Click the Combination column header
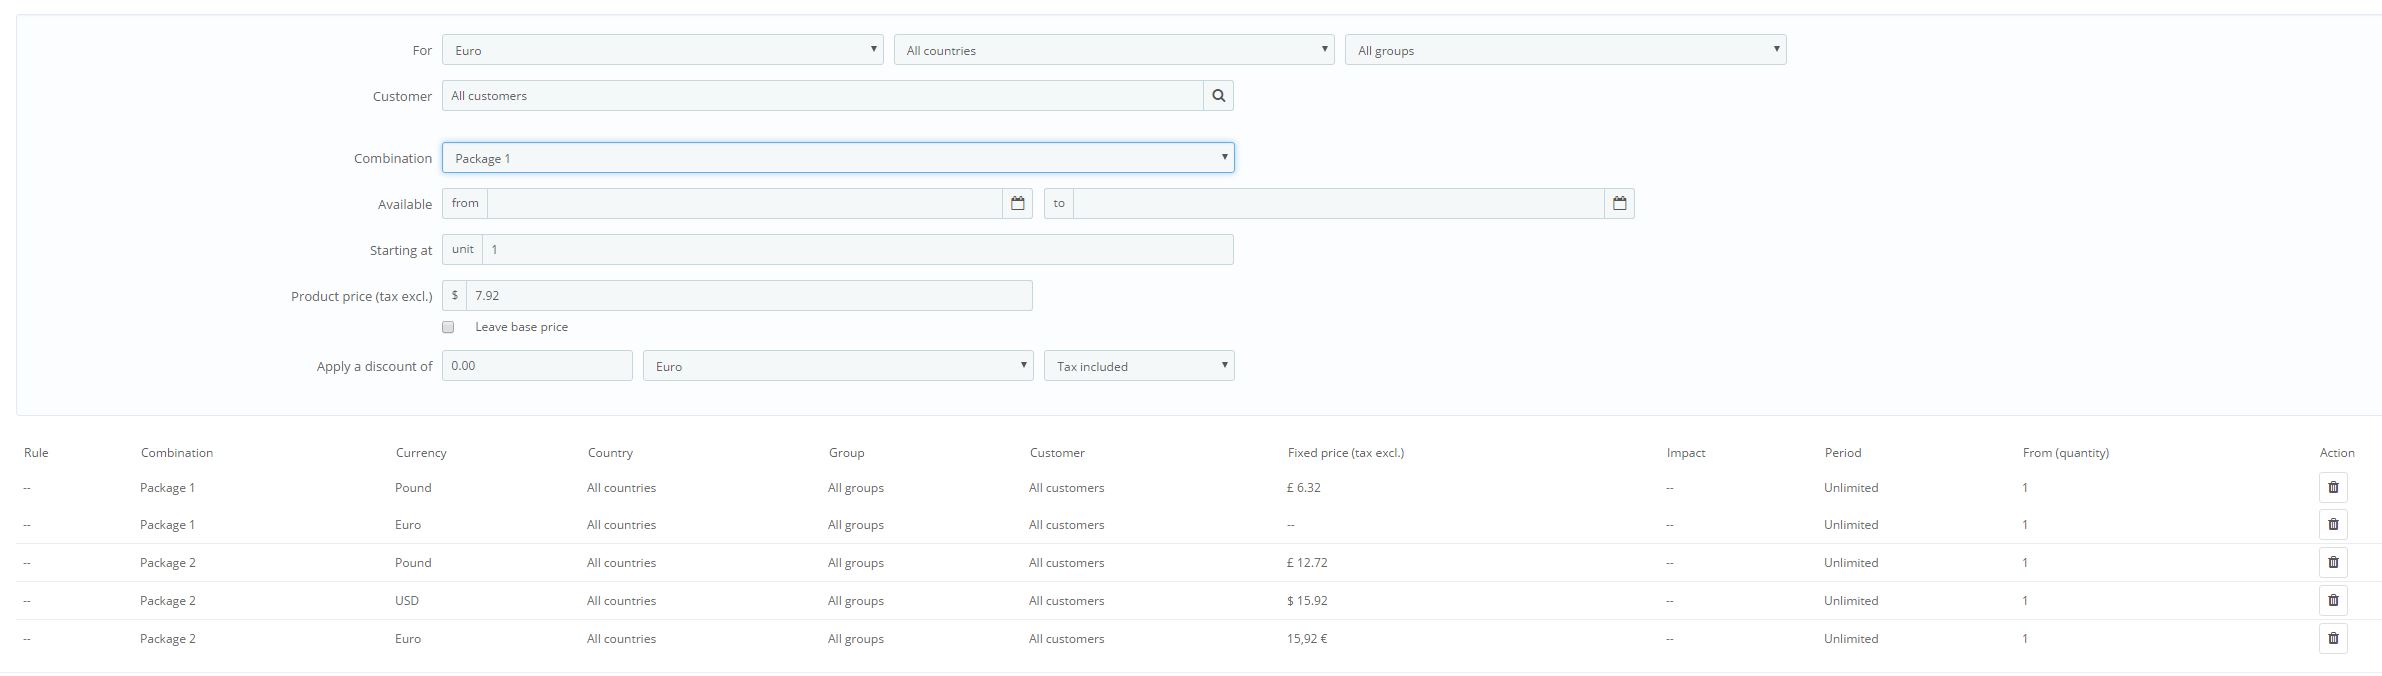This screenshot has height=676, width=2382. (177, 453)
